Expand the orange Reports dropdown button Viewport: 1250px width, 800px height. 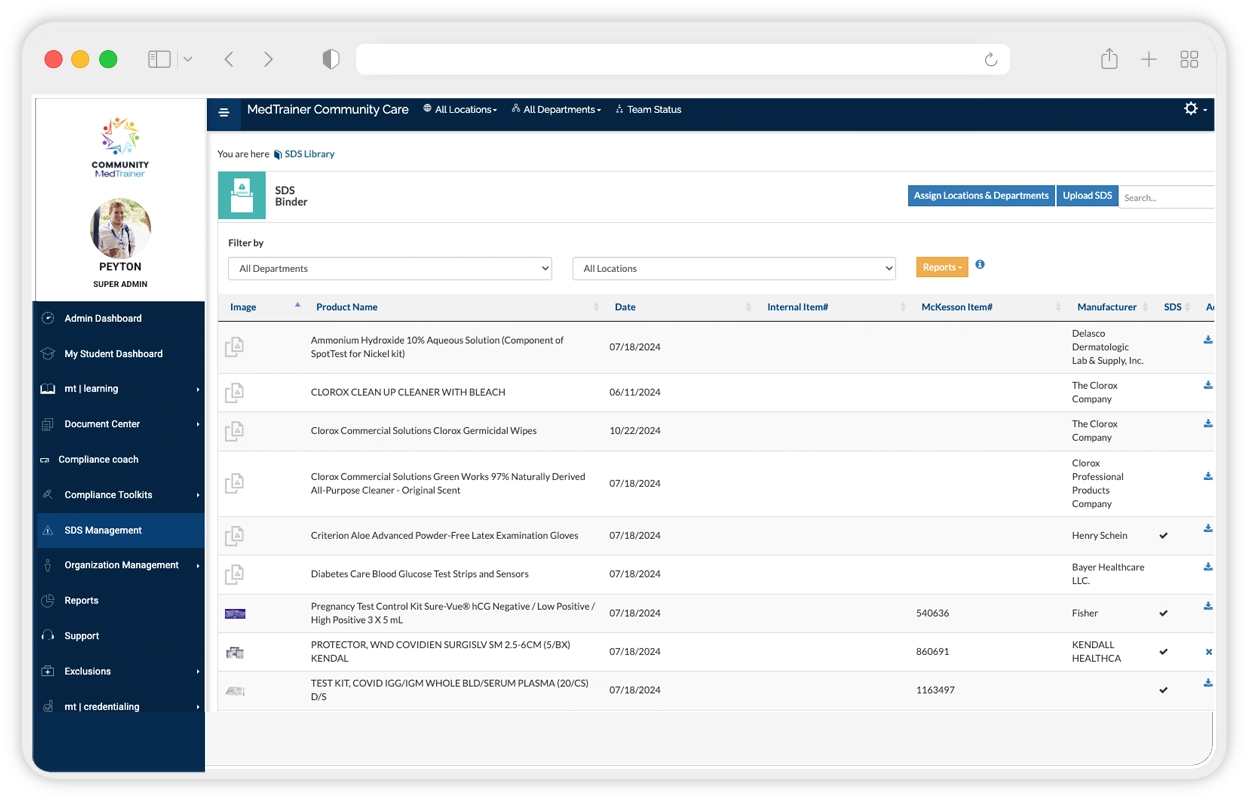(942, 267)
